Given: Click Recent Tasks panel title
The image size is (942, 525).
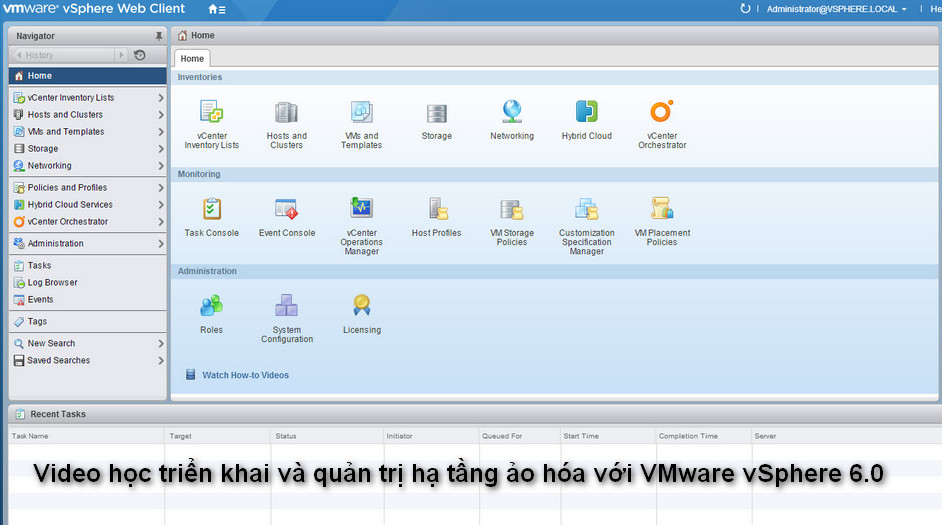Looking at the screenshot, I should [58, 414].
